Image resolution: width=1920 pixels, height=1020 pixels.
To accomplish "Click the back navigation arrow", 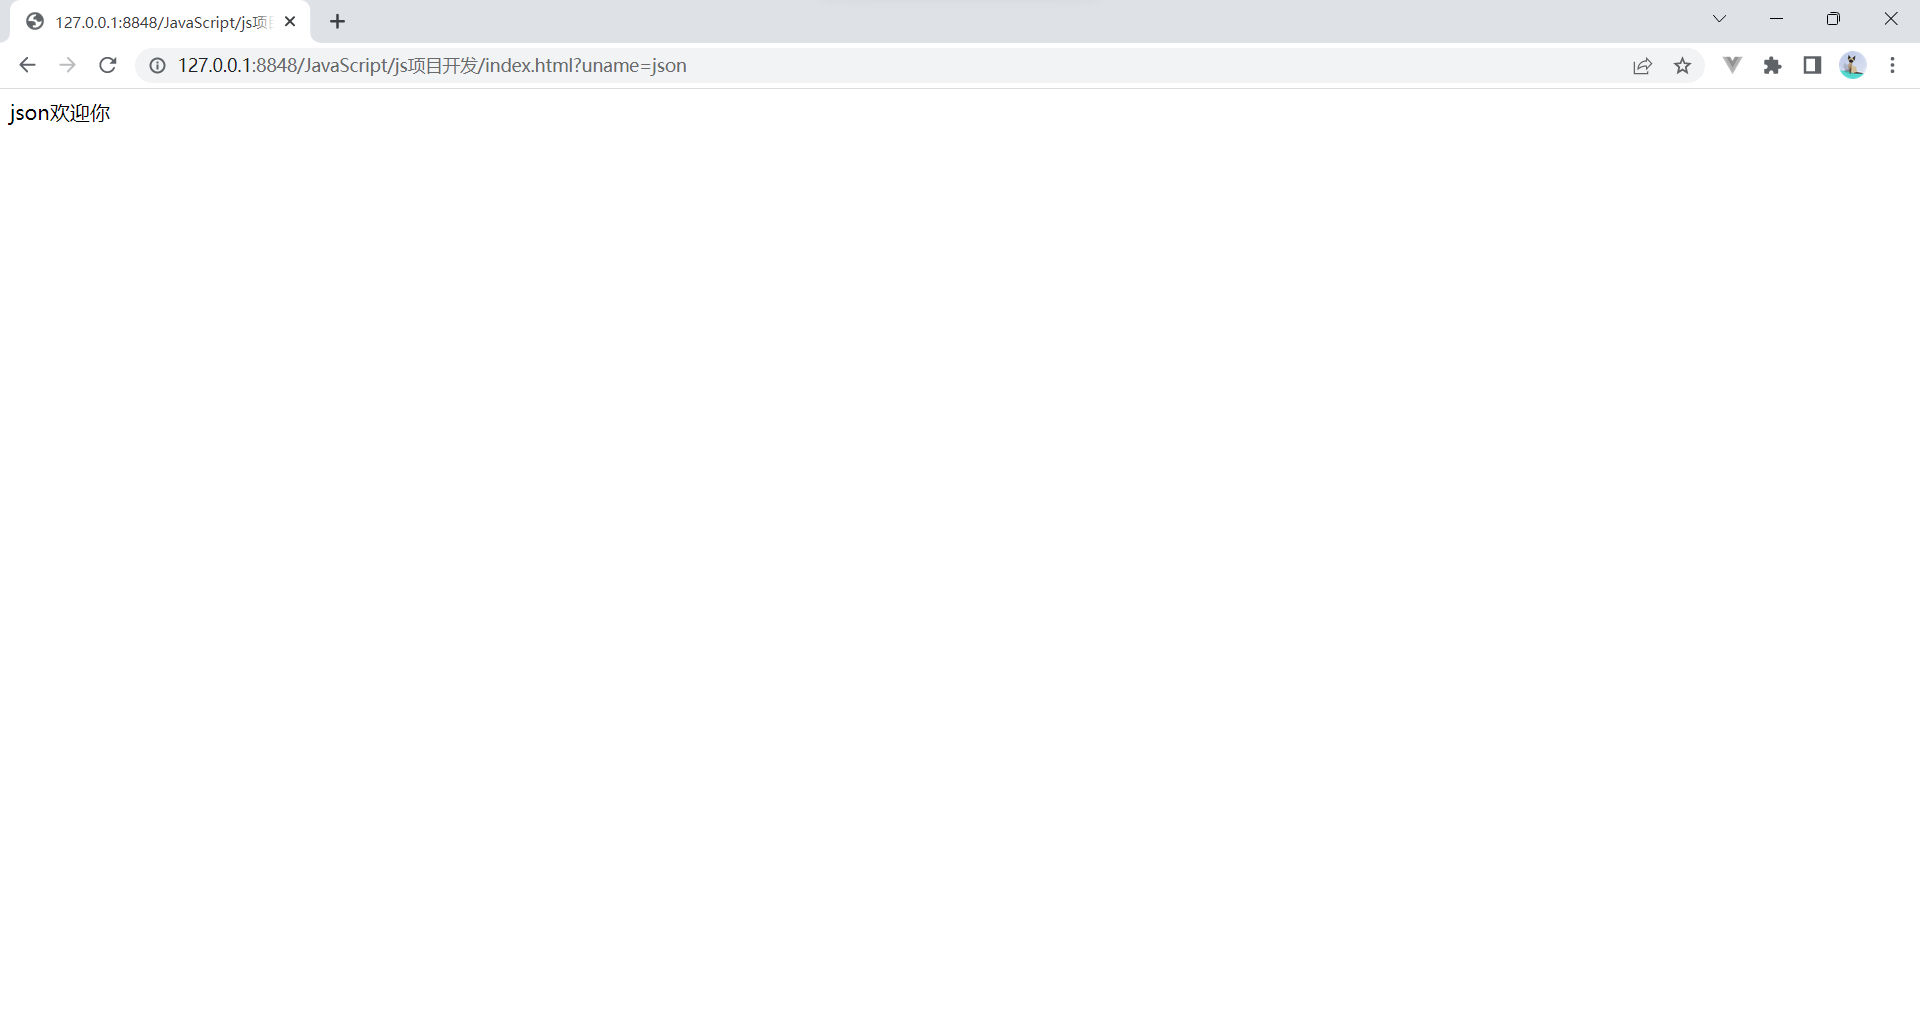I will click(27, 65).
